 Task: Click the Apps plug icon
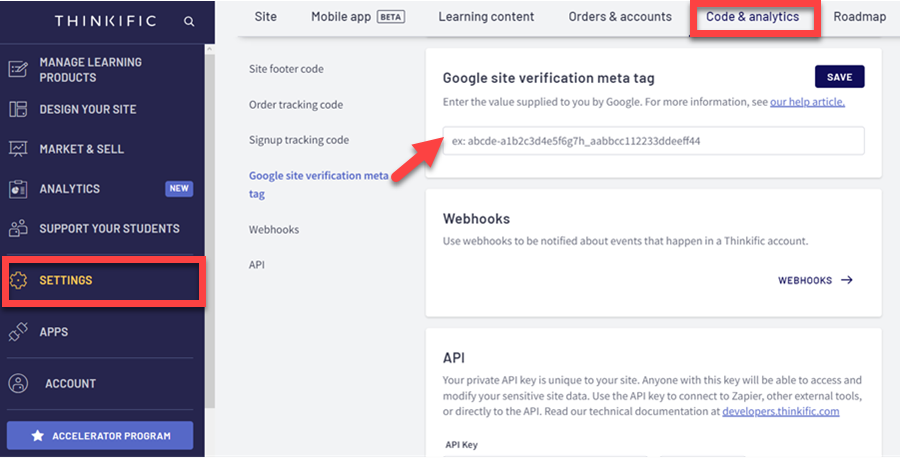17,332
